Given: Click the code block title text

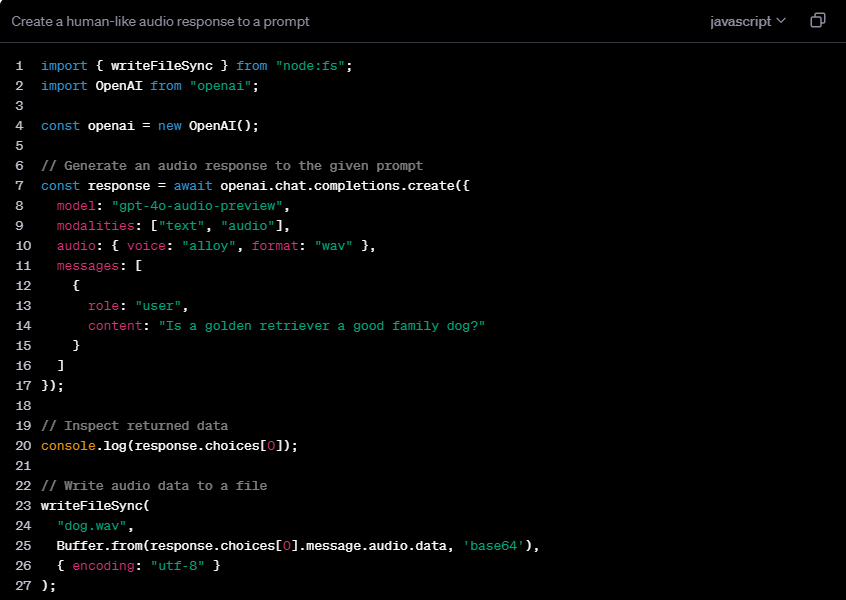Looking at the screenshot, I should click(160, 21).
